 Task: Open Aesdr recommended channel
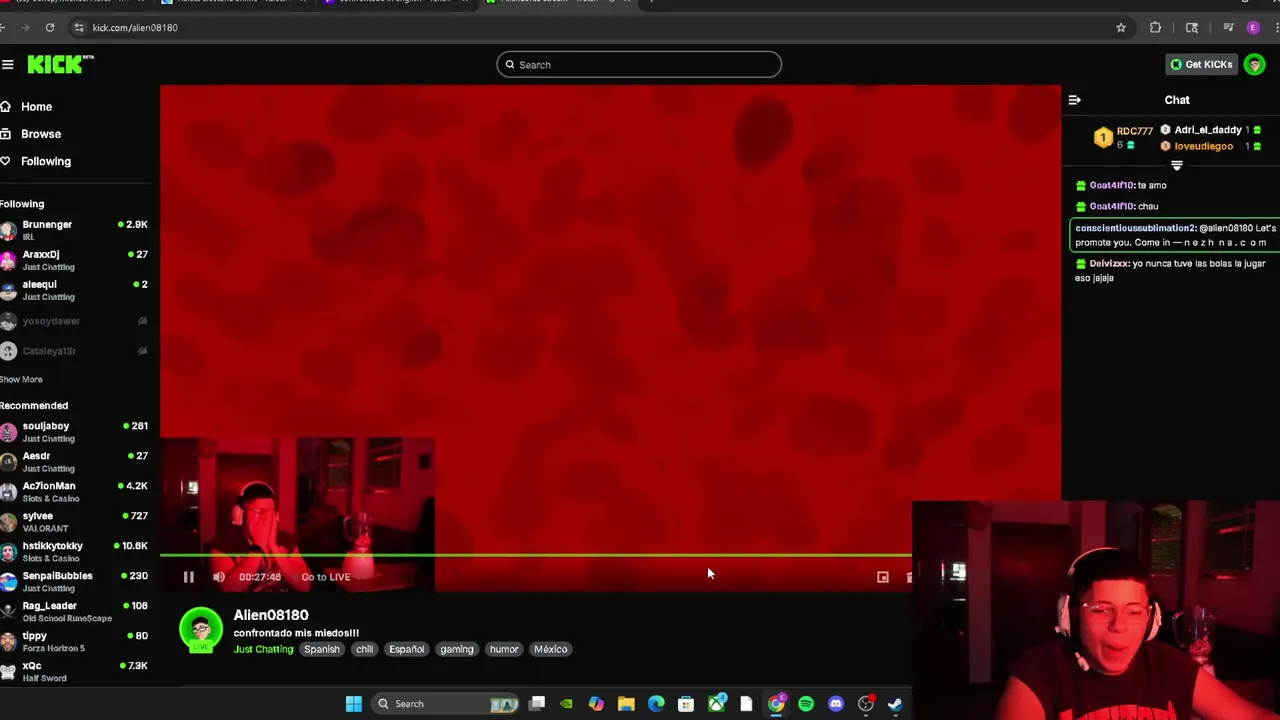pyautogui.click(x=75, y=462)
